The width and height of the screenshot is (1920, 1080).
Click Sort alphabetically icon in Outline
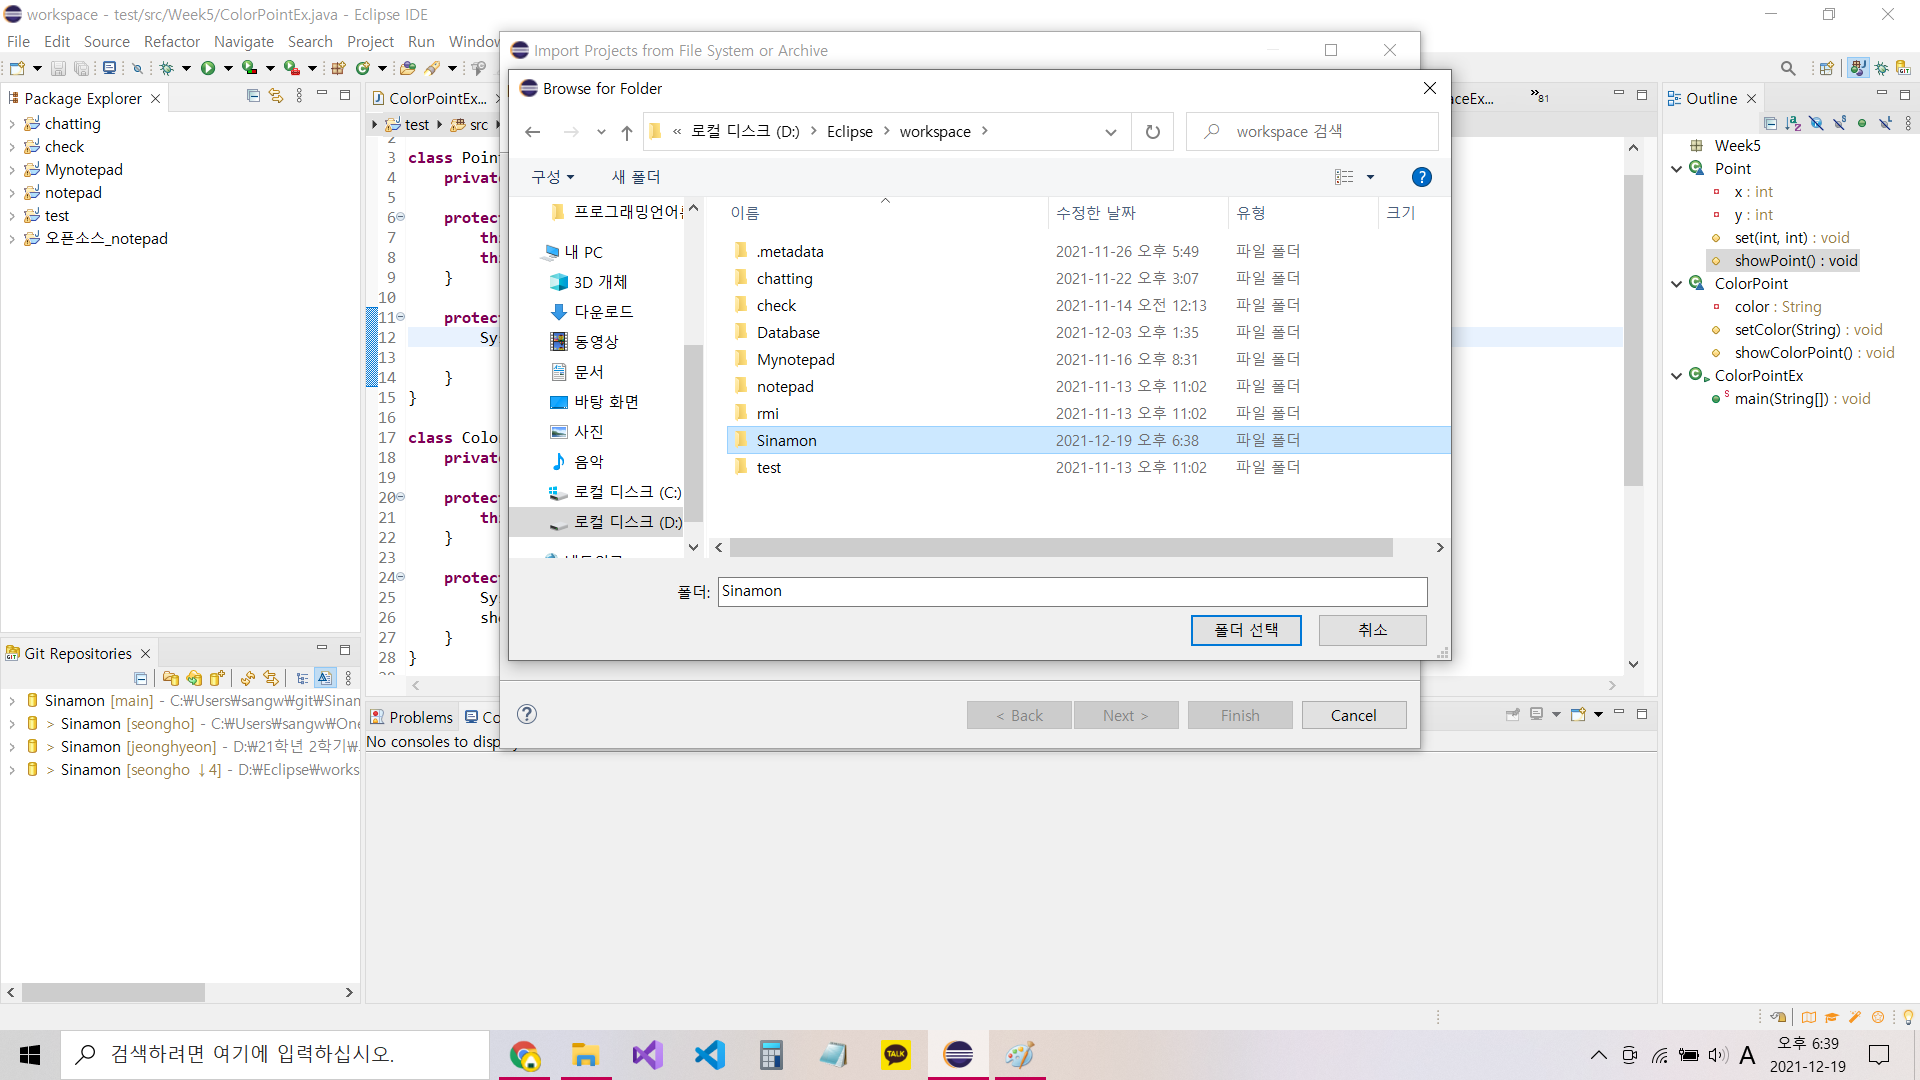pyautogui.click(x=1793, y=123)
